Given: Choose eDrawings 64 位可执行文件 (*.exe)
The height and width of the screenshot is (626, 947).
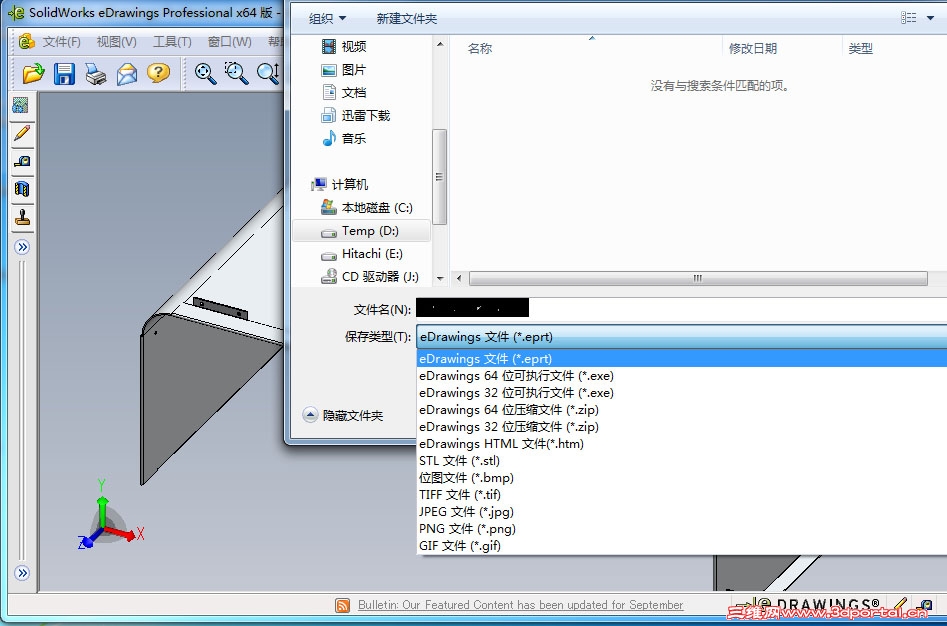Looking at the screenshot, I should tap(682, 375).
